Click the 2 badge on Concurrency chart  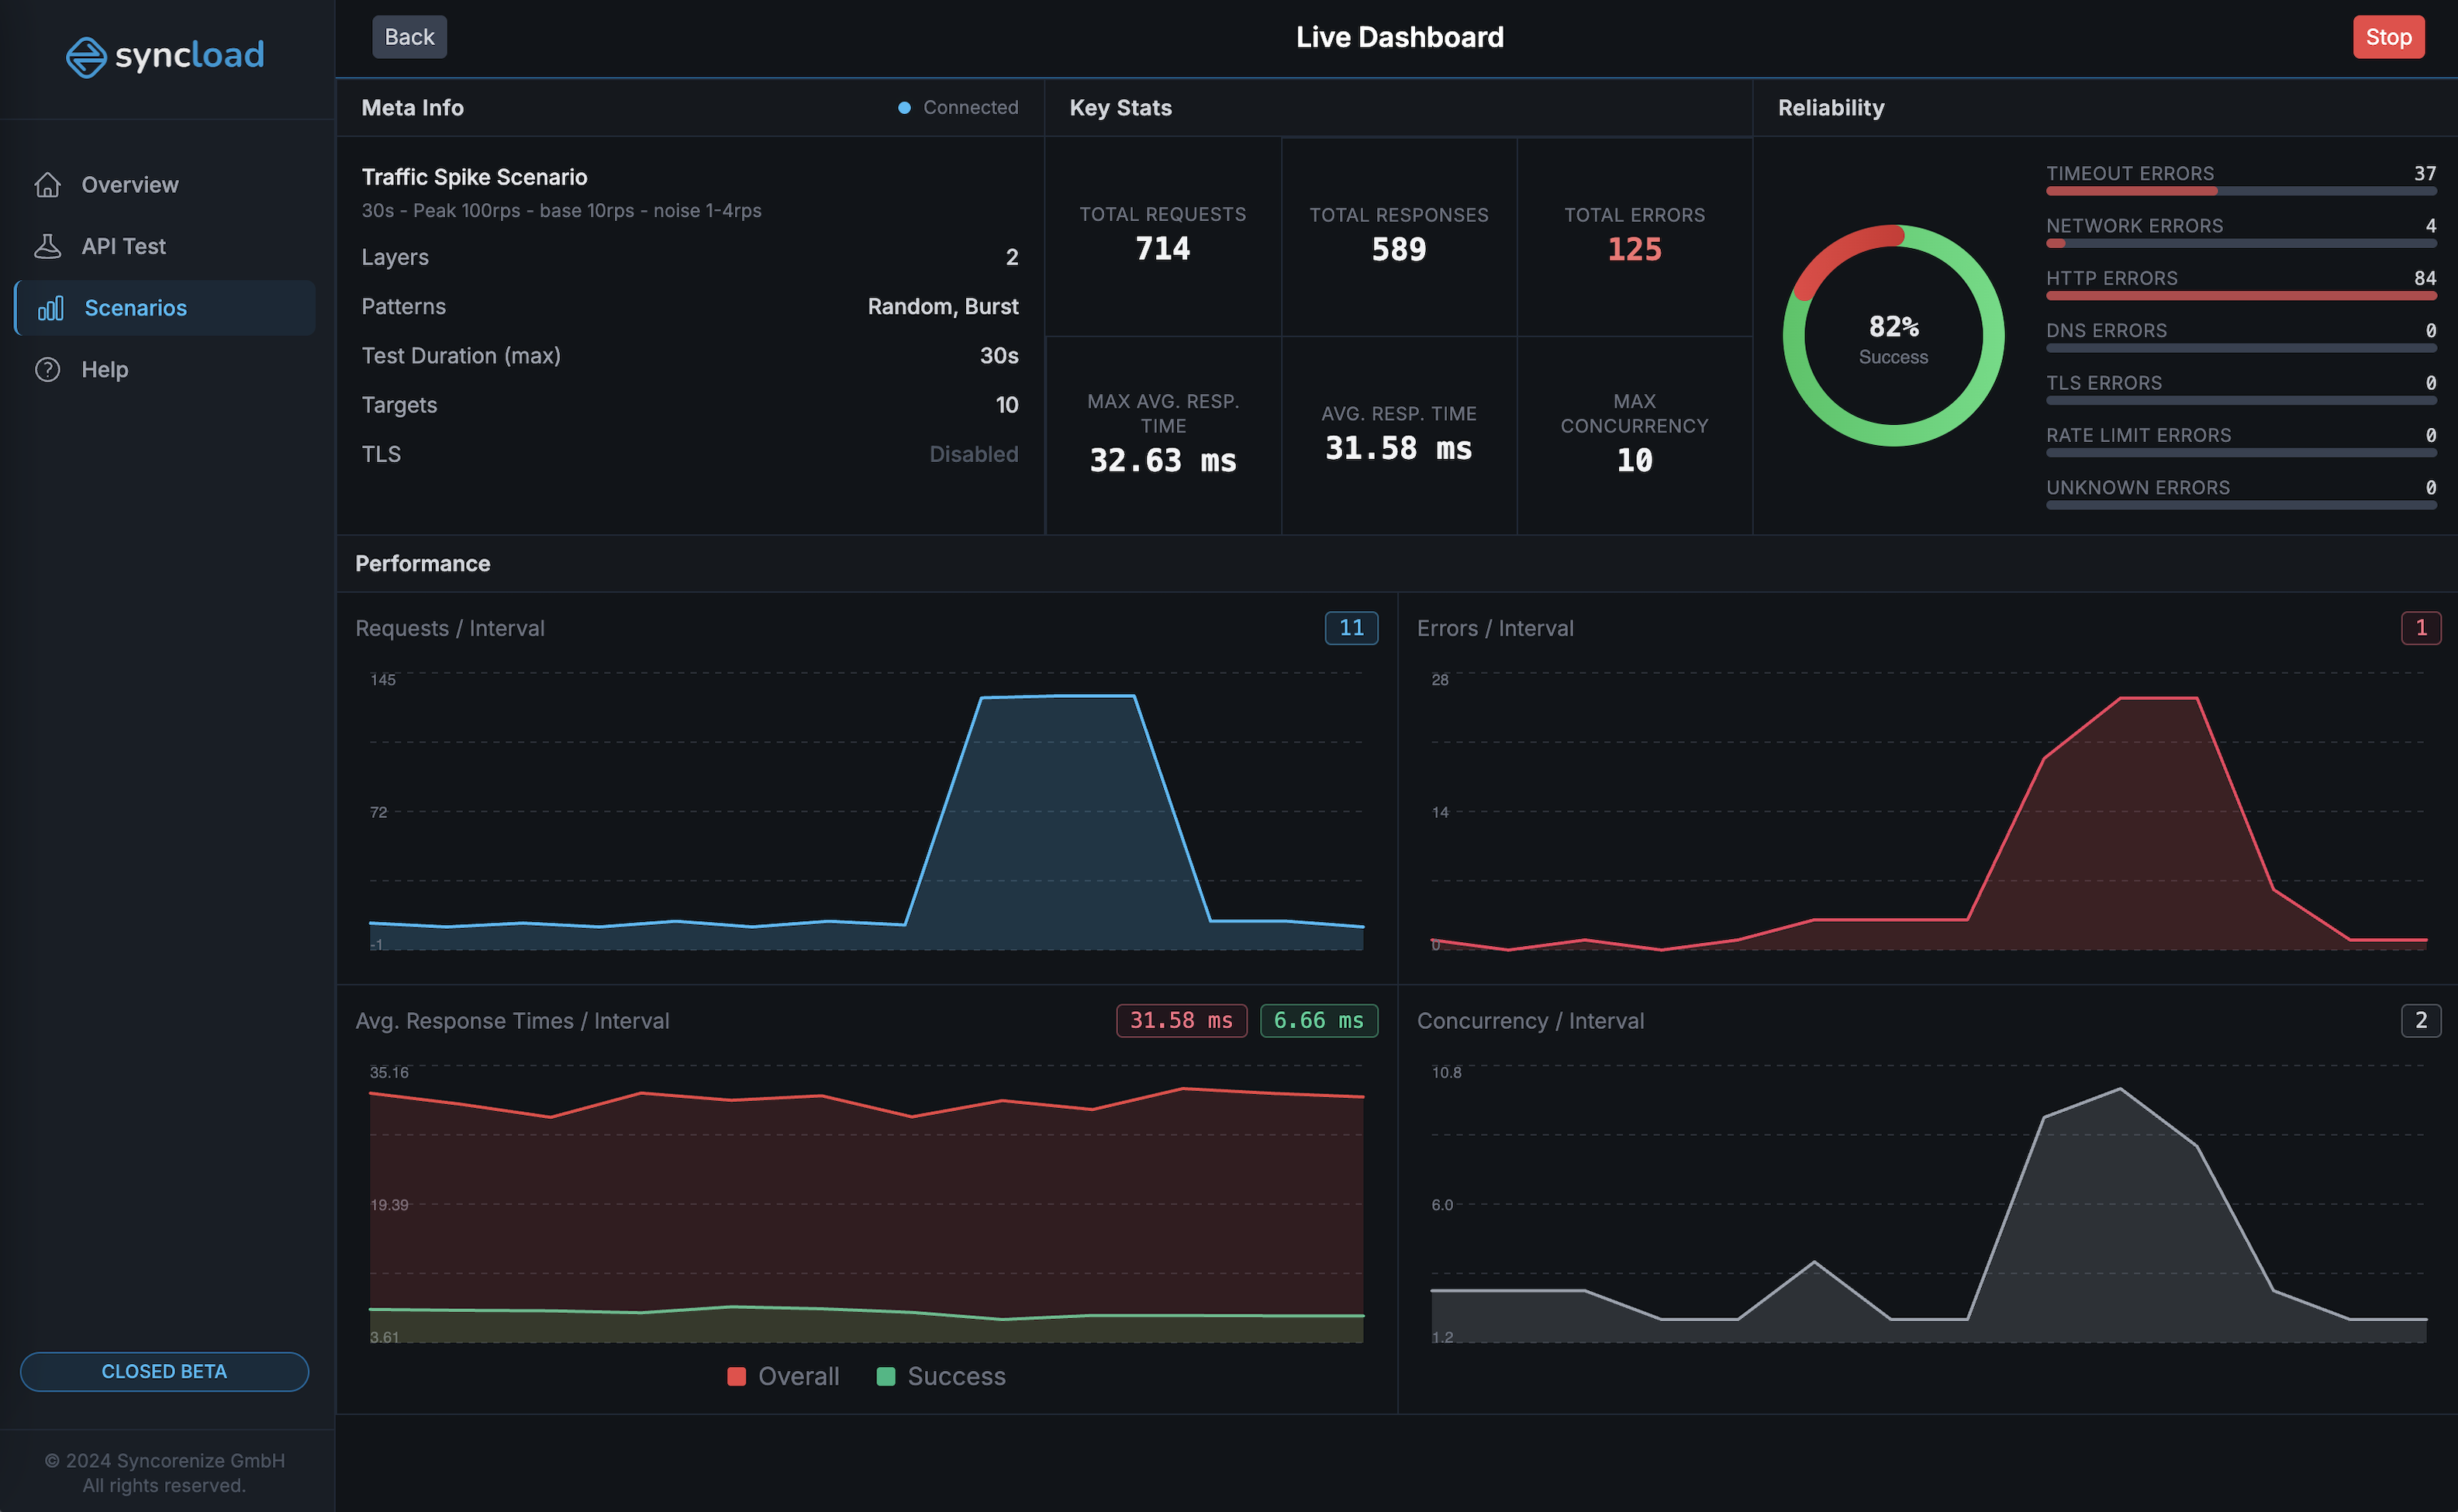click(x=2421, y=1021)
